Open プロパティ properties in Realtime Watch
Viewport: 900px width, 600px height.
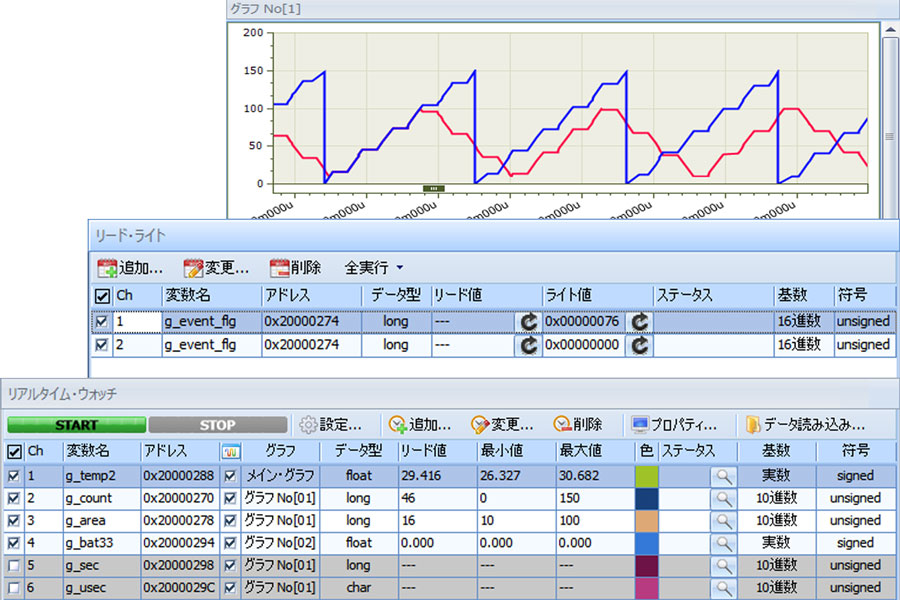[x=673, y=425]
